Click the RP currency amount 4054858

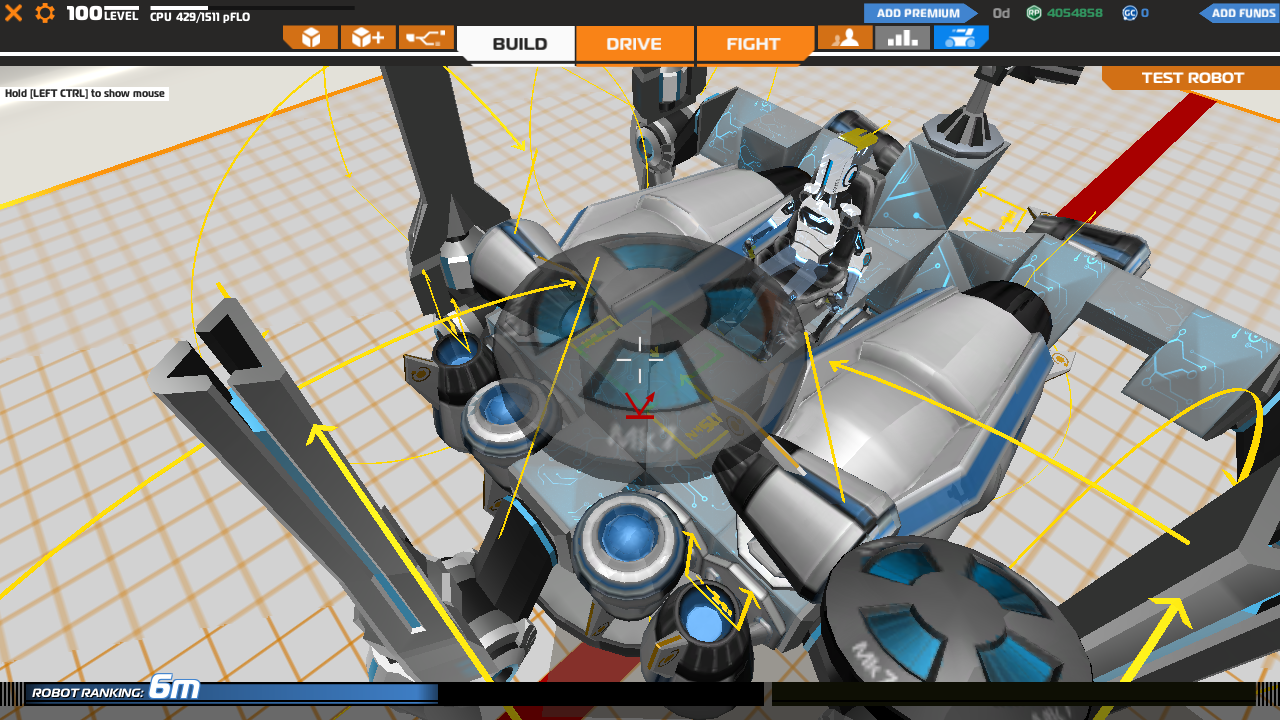1074,13
